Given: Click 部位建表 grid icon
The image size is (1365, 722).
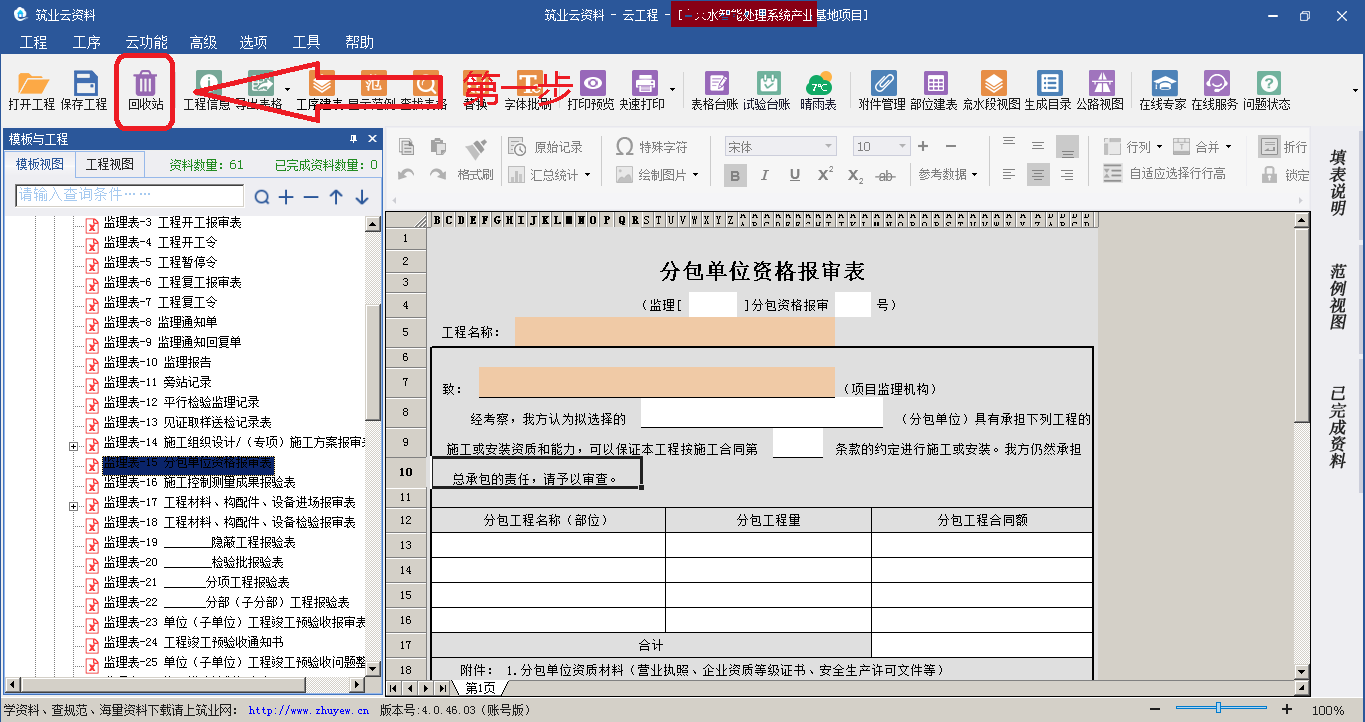Looking at the screenshot, I should click(x=934, y=90).
